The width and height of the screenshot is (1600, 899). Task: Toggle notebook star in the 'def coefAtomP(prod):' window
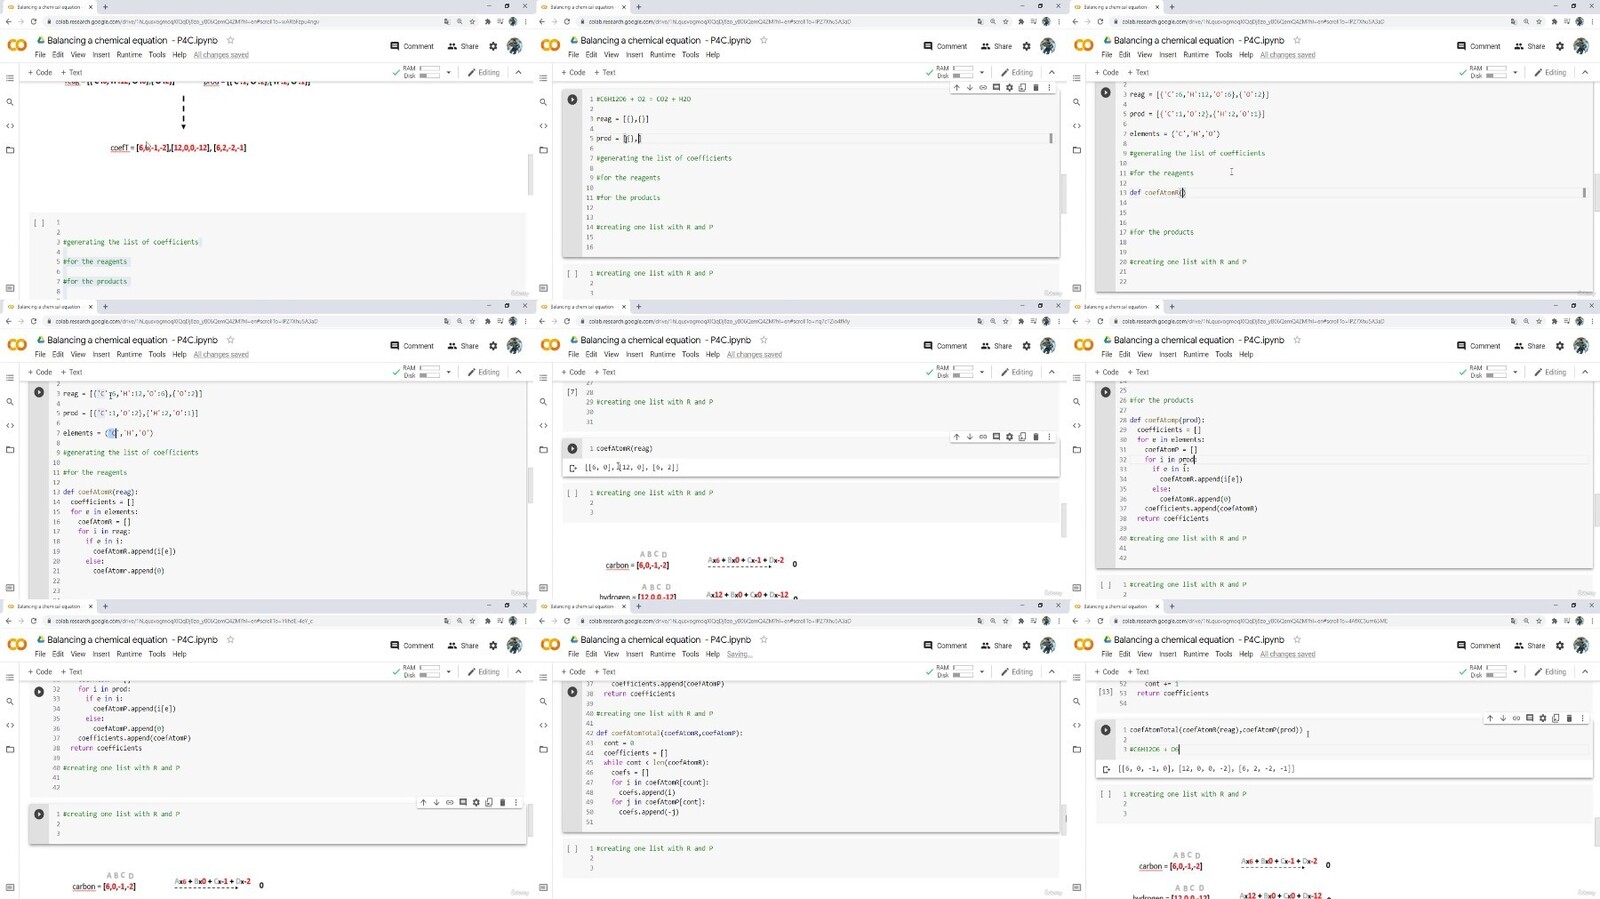coord(1297,340)
